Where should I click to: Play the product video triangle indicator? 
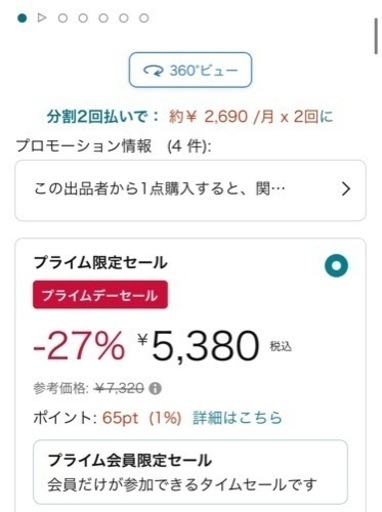point(42,18)
